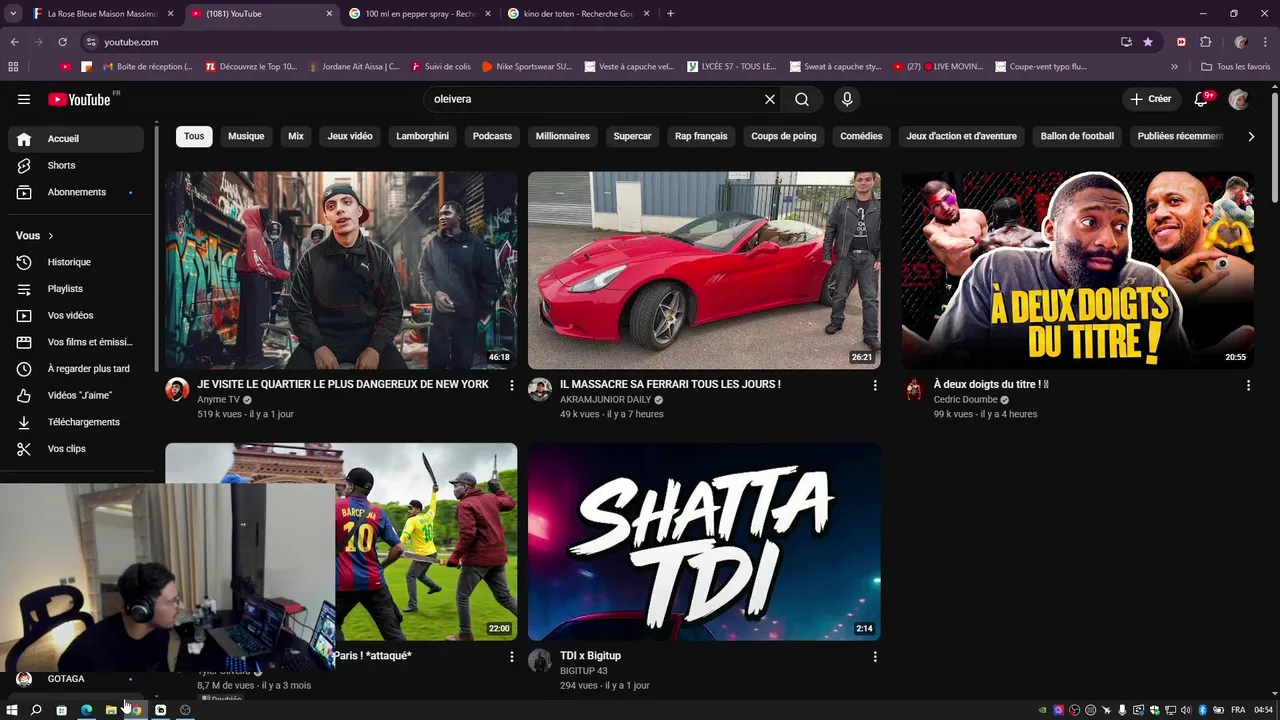Image resolution: width=1280 pixels, height=720 pixels.
Task: Open GOTAGA channel subscription
Action: click(76, 679)
